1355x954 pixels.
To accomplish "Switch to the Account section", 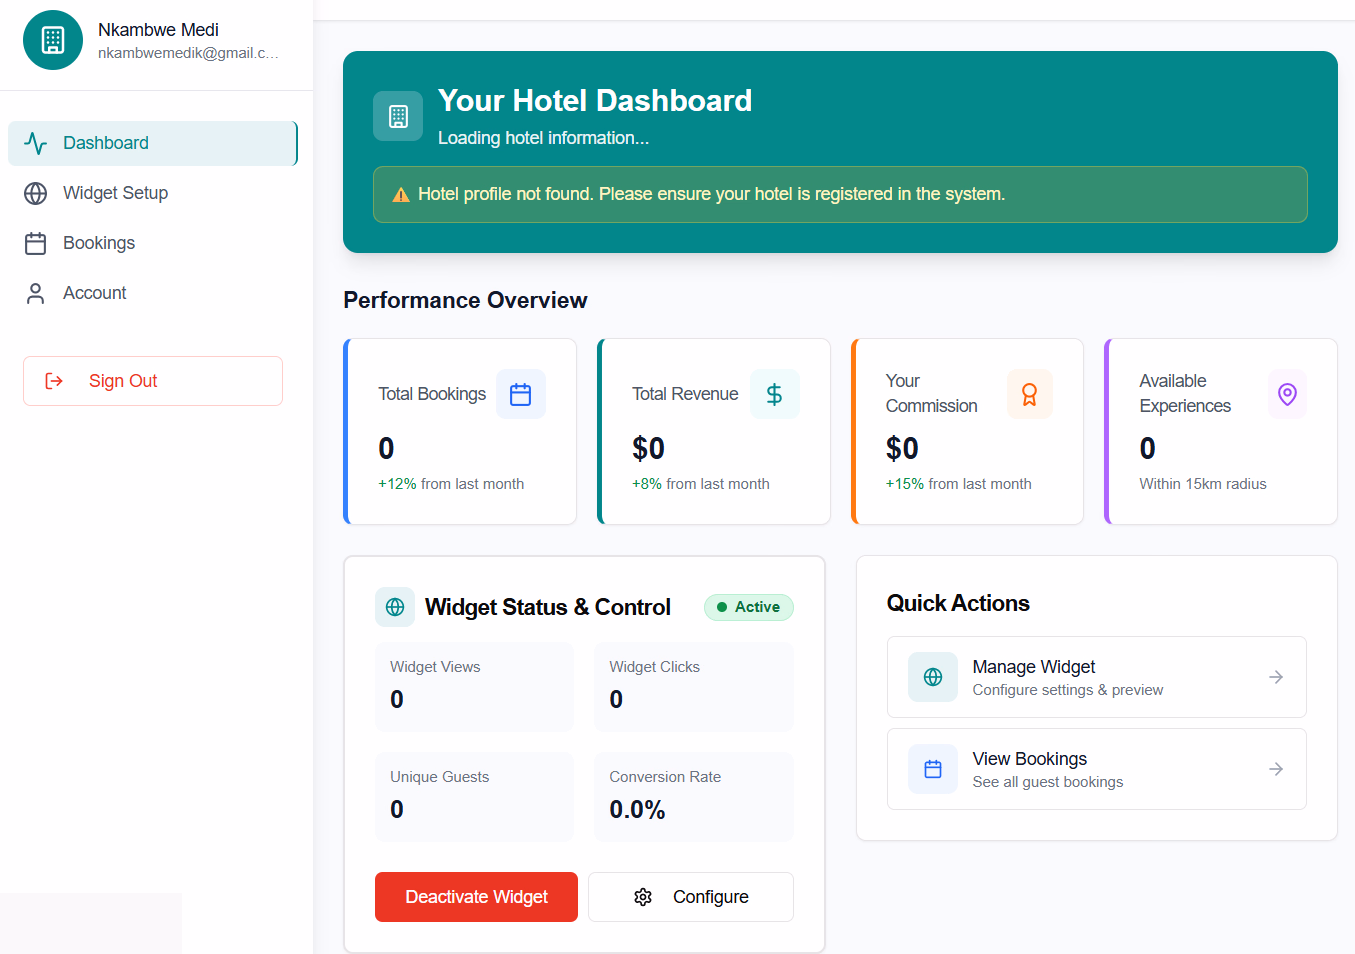I will pyautogui.click(x=94, y=292).
